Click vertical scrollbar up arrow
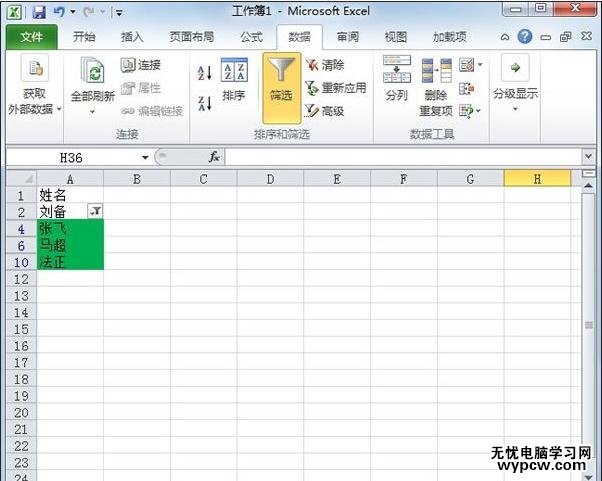This screenshot has width=602, height=481. click(588, 185)
